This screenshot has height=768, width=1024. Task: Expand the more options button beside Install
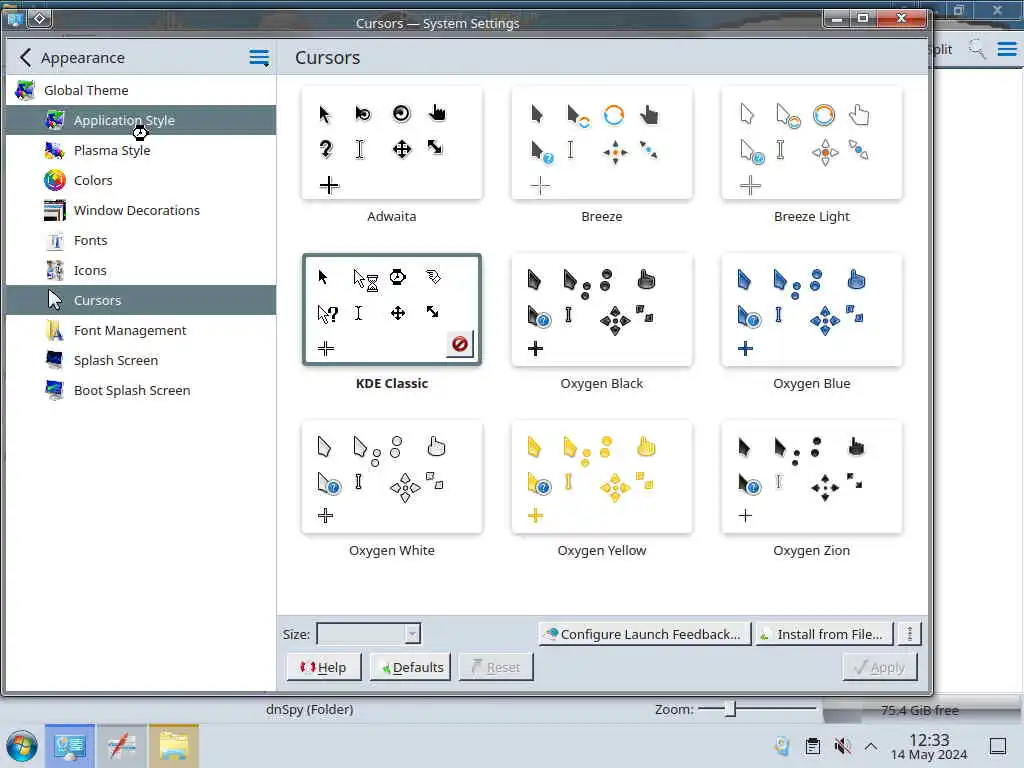[x=910, y=633]
